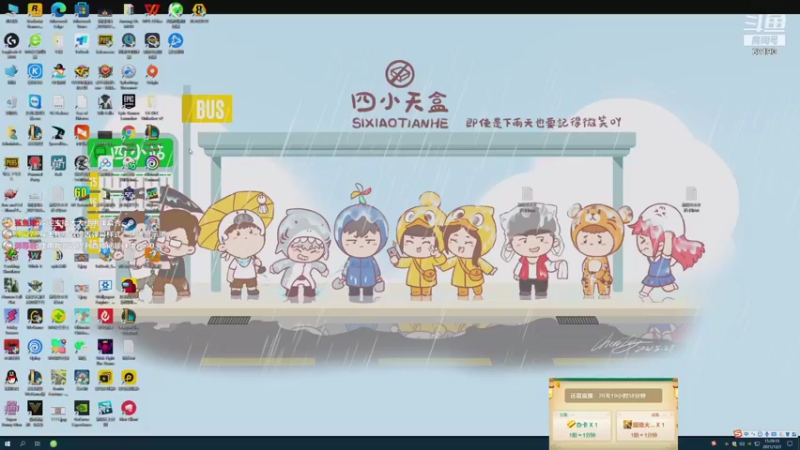
Task: Click the countdown banner in the popup
Action: 613,395
